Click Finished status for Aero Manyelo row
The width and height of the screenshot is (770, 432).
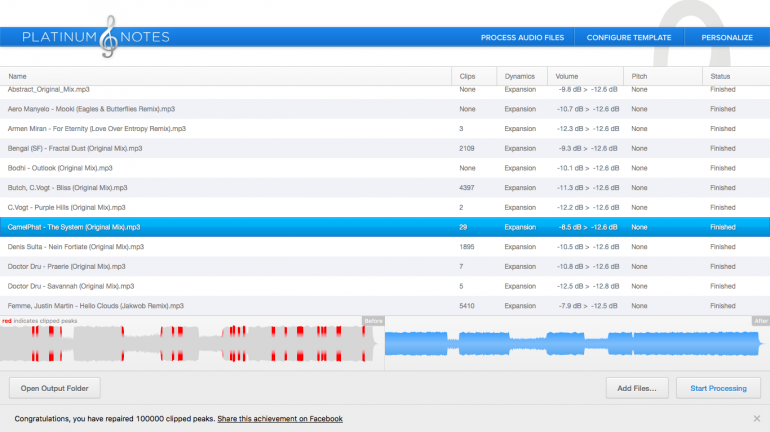tap(722, 109)
